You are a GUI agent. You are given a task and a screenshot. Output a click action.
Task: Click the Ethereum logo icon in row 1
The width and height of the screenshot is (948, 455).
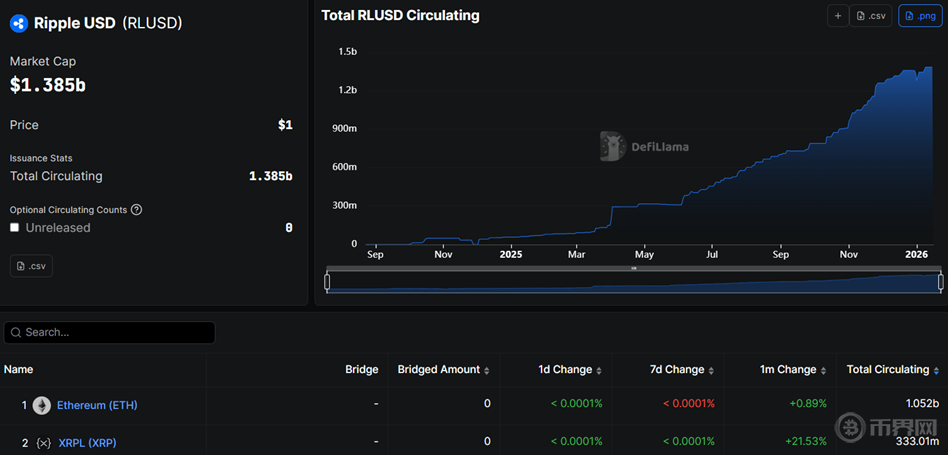coord(42,405)
